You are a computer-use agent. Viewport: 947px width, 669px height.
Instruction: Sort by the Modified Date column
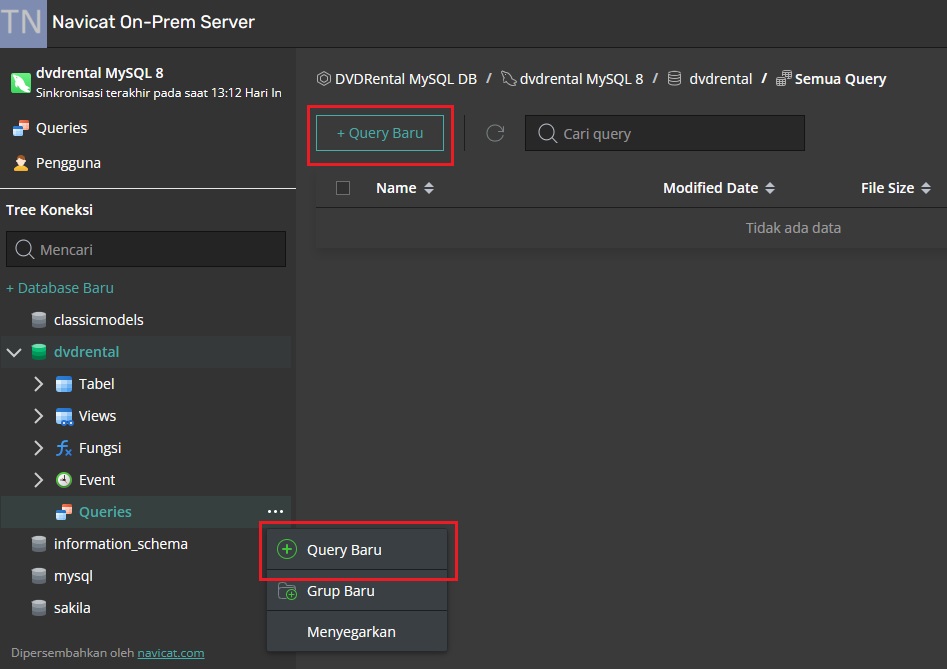tap(719, 188)
